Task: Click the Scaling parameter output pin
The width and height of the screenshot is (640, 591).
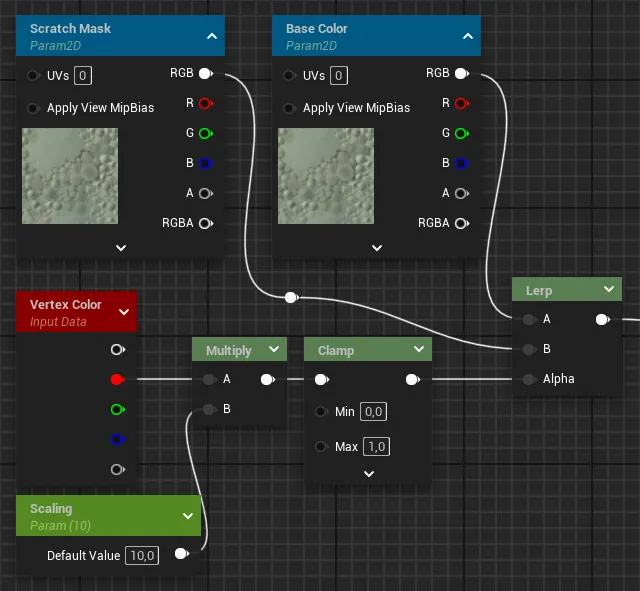Action: pos(182,554)
